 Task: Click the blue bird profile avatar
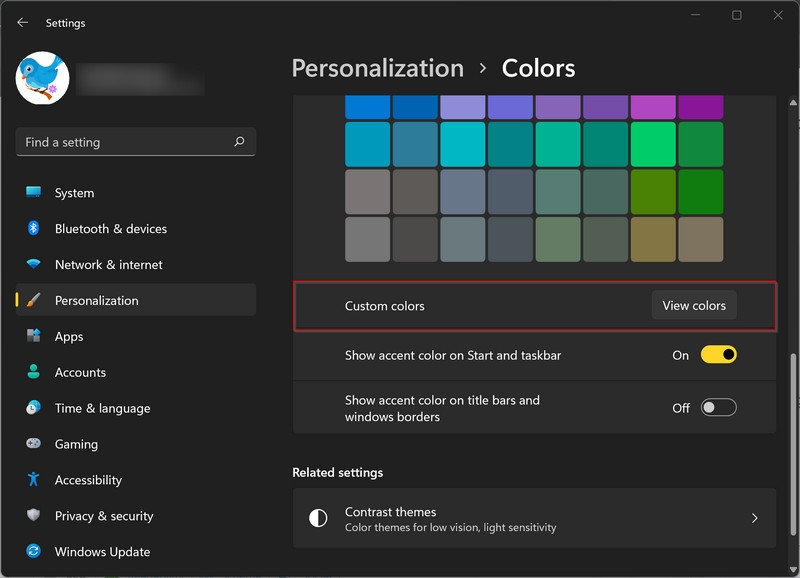[x=42, y=78]
